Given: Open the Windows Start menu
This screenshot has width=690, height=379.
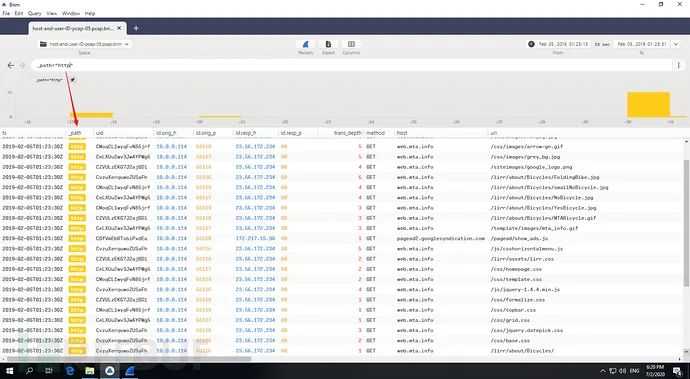Looking at the screenshot, I should coord(9,371).
